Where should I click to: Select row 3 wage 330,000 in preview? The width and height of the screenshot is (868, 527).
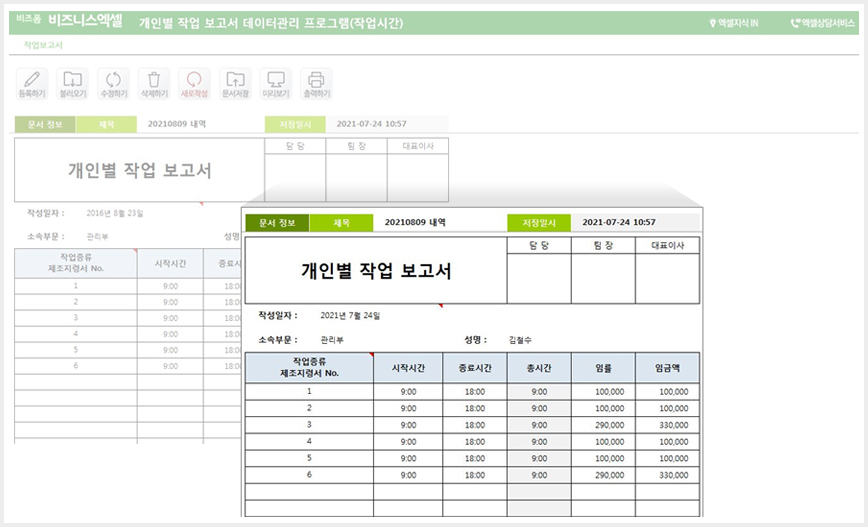(668, 425)
